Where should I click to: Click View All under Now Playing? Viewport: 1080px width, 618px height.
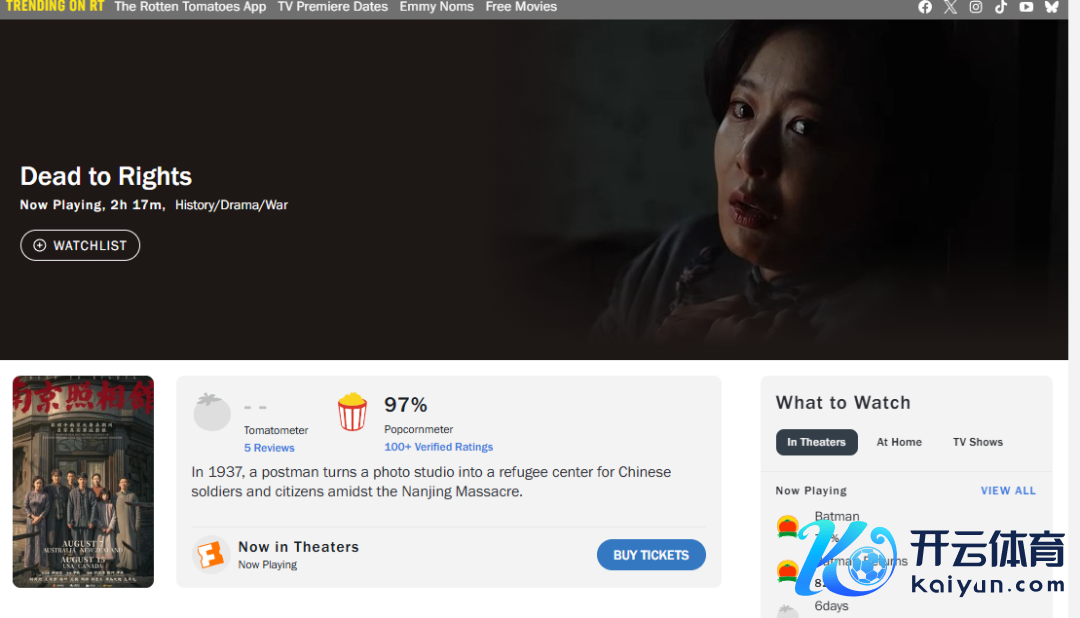[x=1008, y=491]
